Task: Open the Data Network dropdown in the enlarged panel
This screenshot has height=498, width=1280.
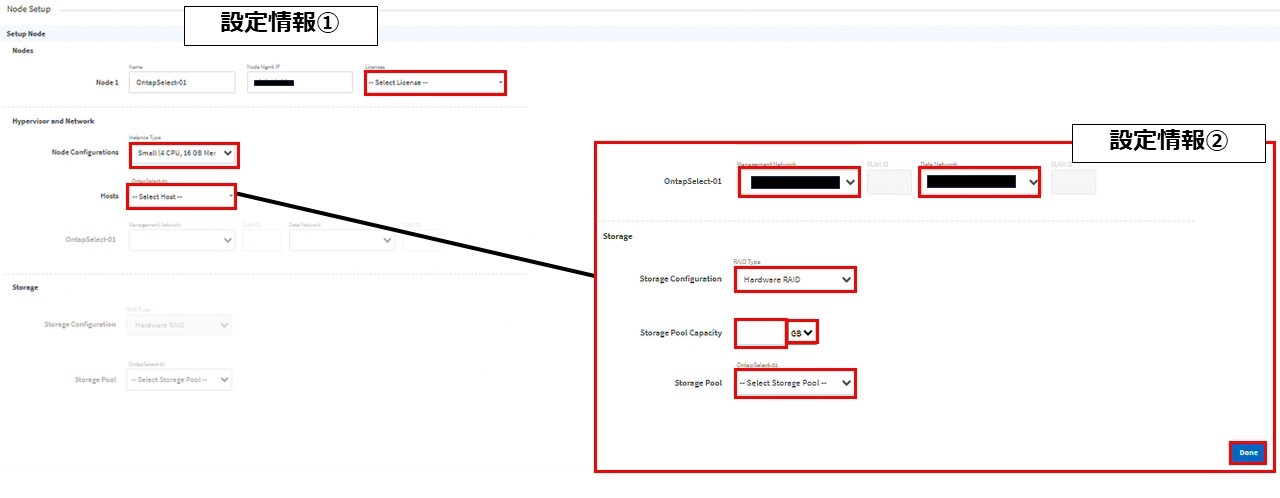Action: (979, 182)
